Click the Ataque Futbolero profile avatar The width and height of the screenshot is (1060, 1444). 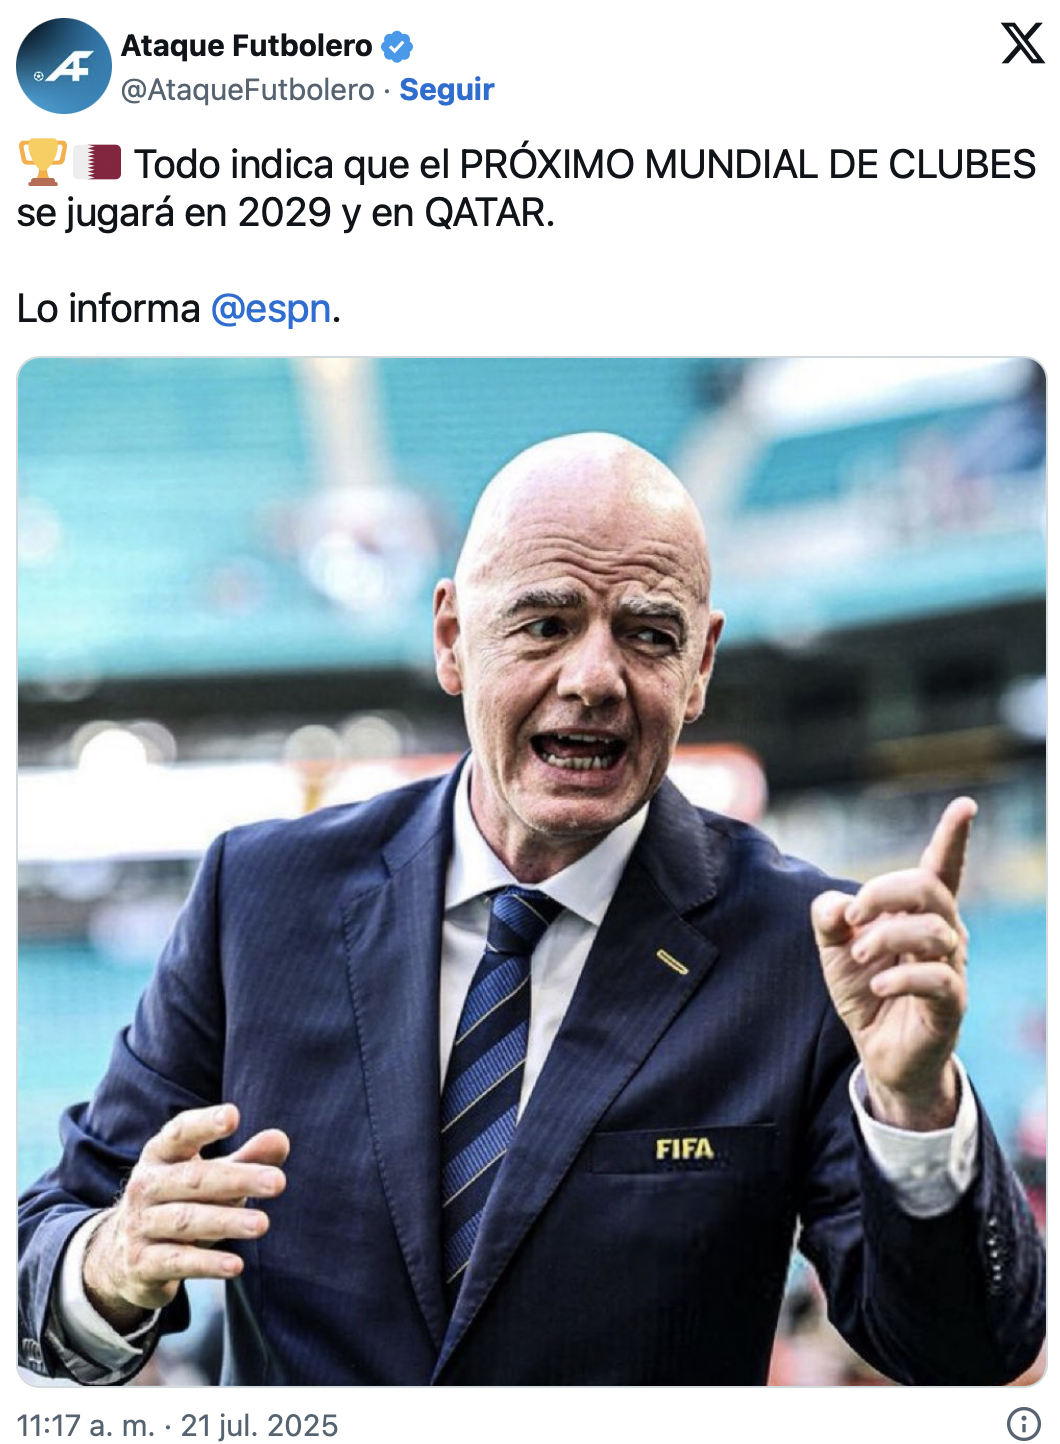[x=64, y=66]
